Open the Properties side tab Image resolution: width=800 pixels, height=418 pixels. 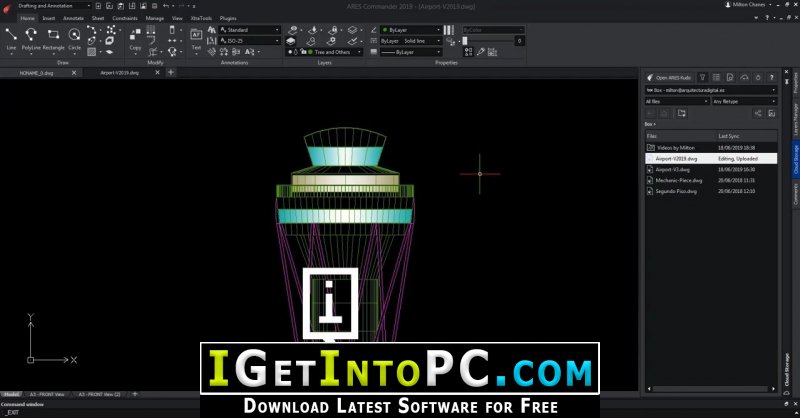click(x=795, y=83)
